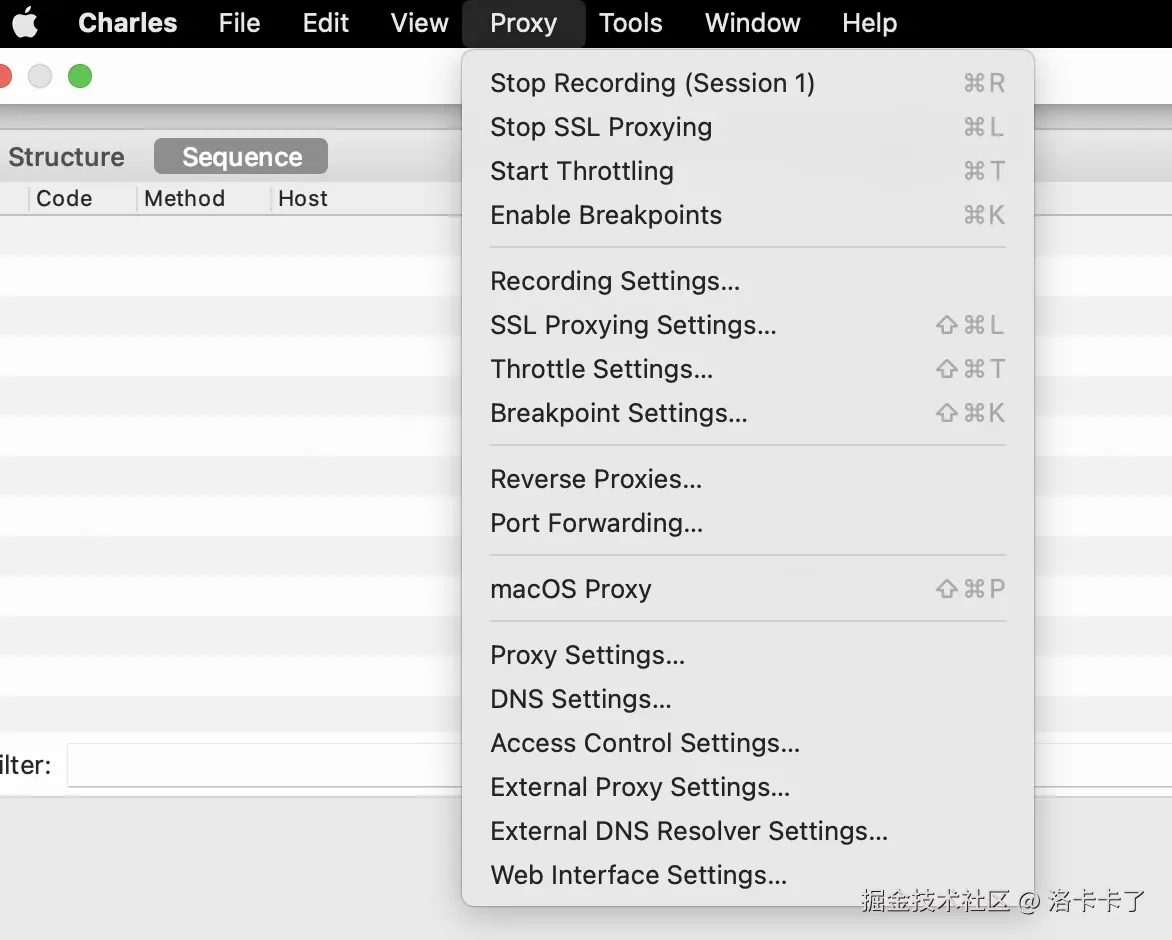Open Web Interface Settings...
Image resolution: width=1172 pixels, height=940 pixels.
(x=747, y=876)
